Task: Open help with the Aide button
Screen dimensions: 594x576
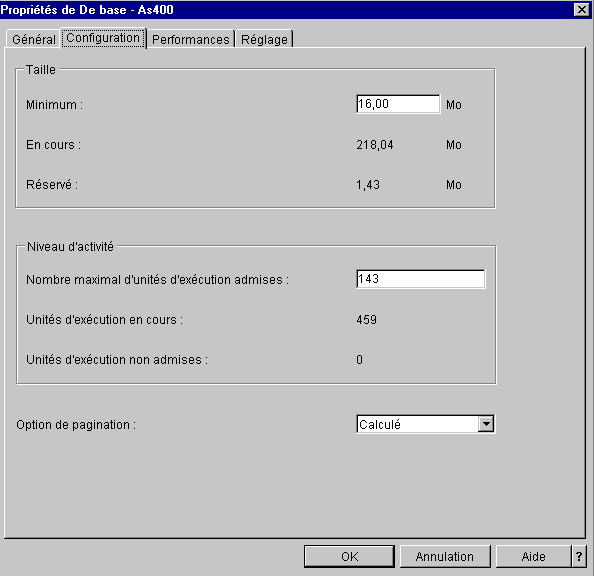Action: (533, 556)
